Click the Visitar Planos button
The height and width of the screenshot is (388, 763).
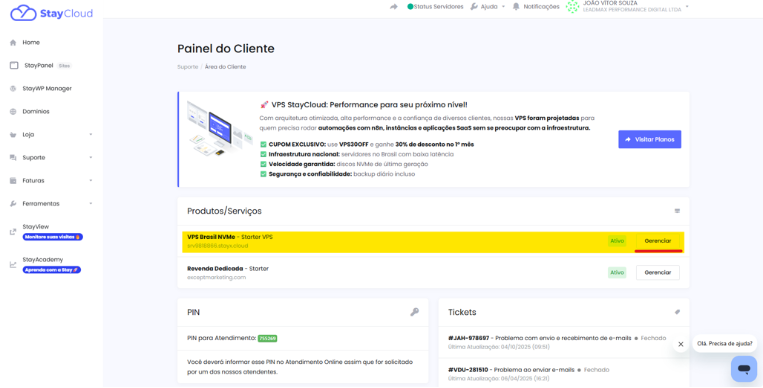(650, 139)
